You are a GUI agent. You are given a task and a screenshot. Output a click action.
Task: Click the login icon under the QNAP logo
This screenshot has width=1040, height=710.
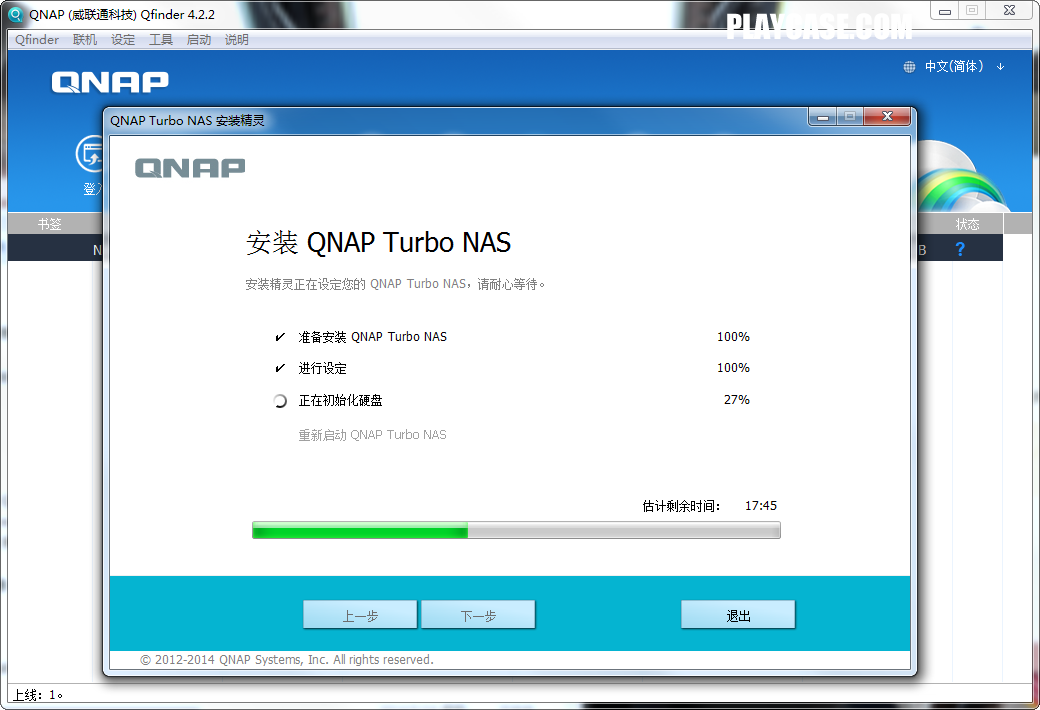[91, 155]
